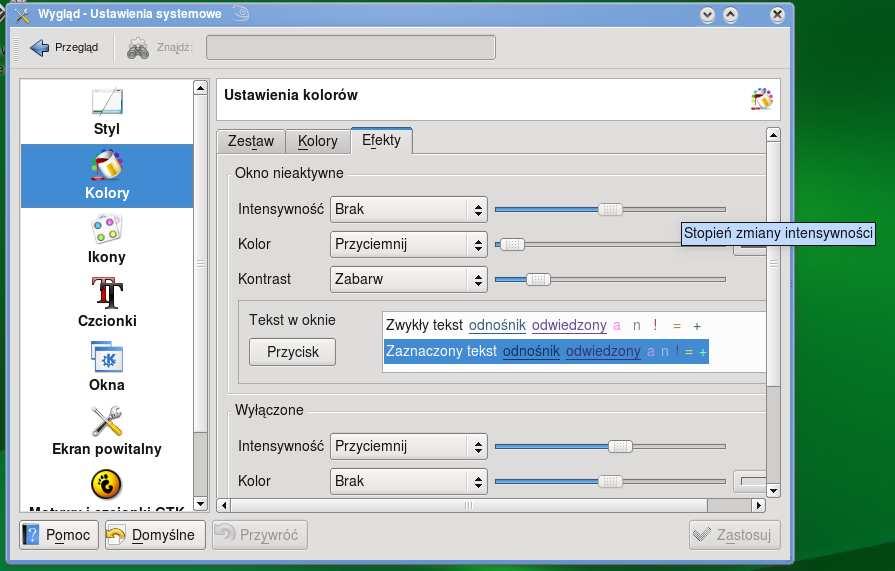
Task: Click the sidebar scroll up arrow
Action: click(x=200, y=88)
